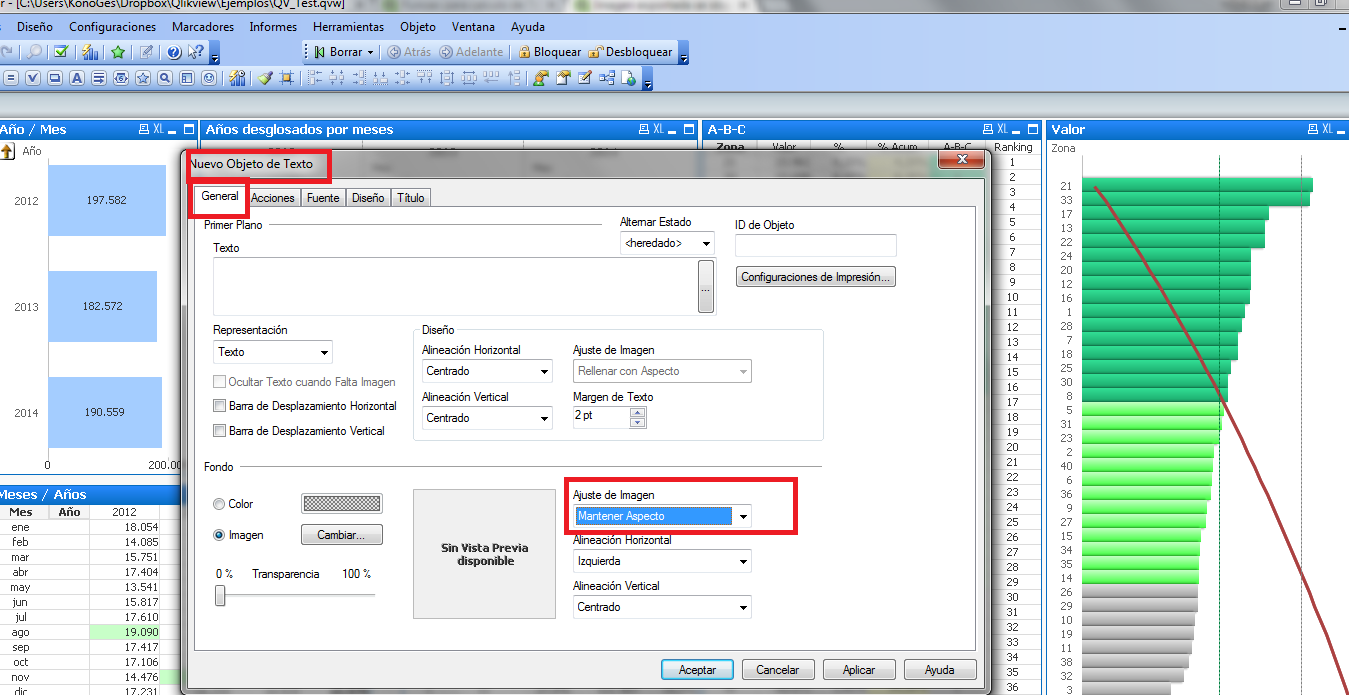Switch to the Fuente tab

coord(323,198)
